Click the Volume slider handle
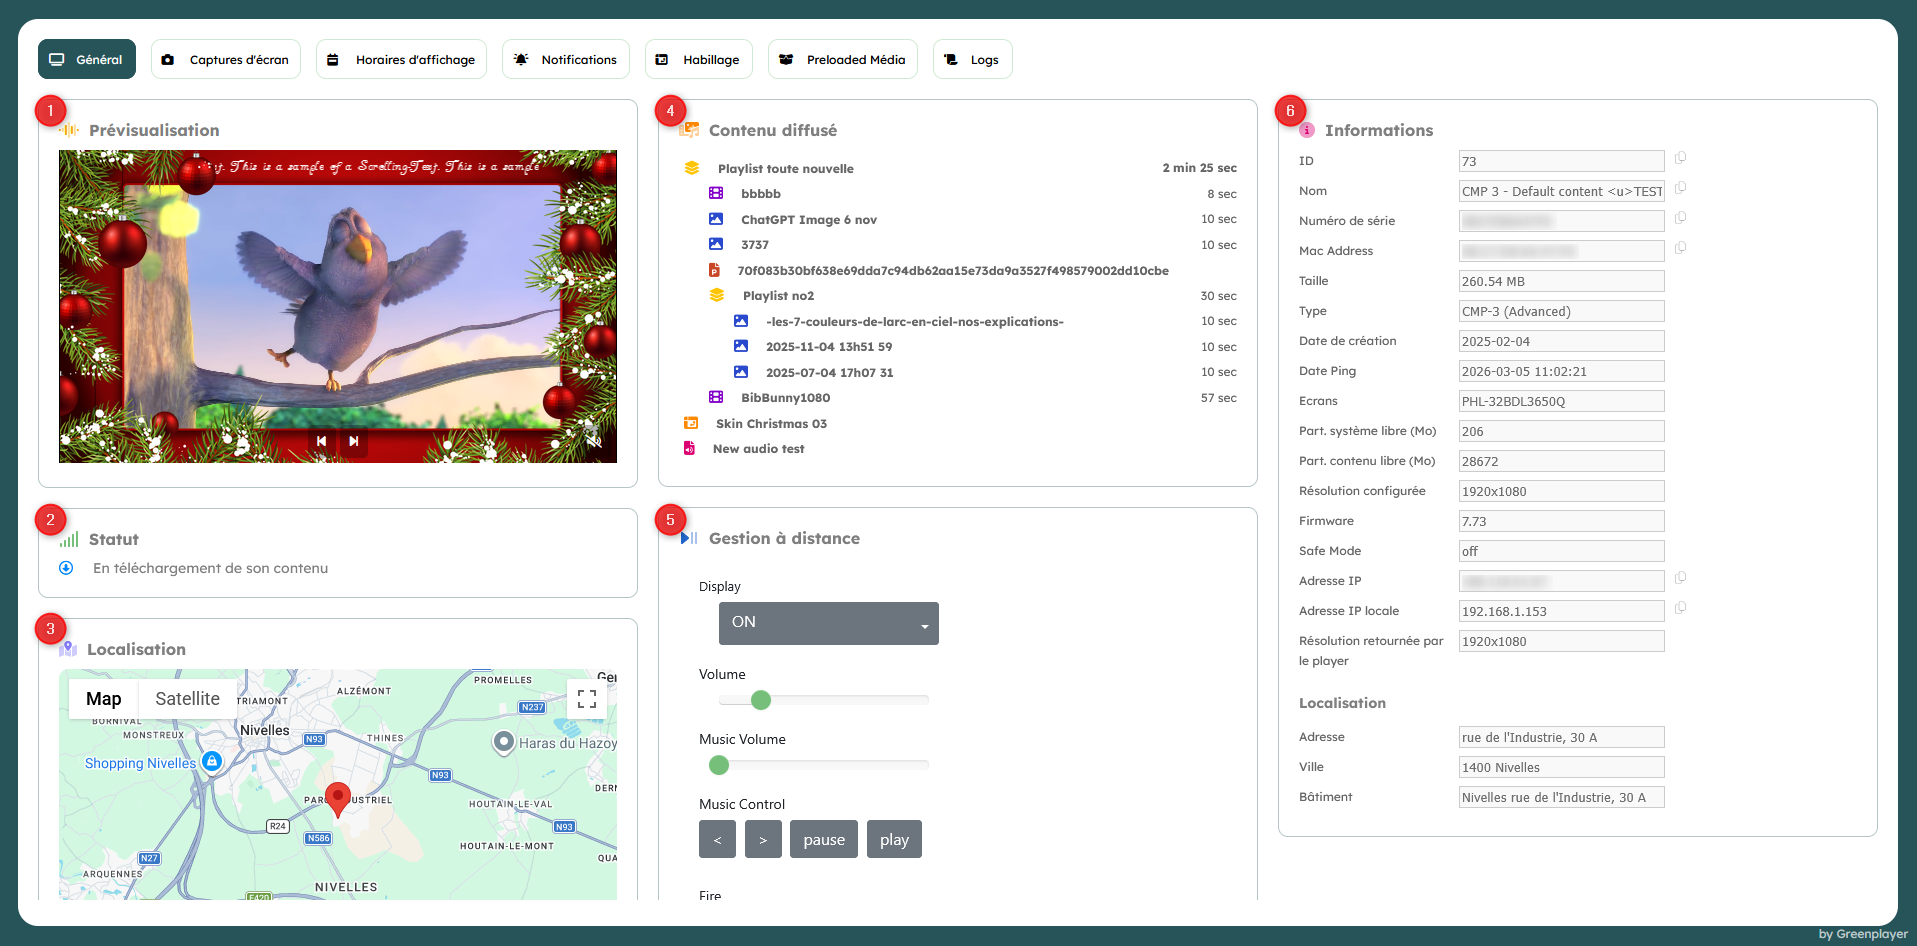This screenshot has width=1917, height=946. (x=761, y=700)
